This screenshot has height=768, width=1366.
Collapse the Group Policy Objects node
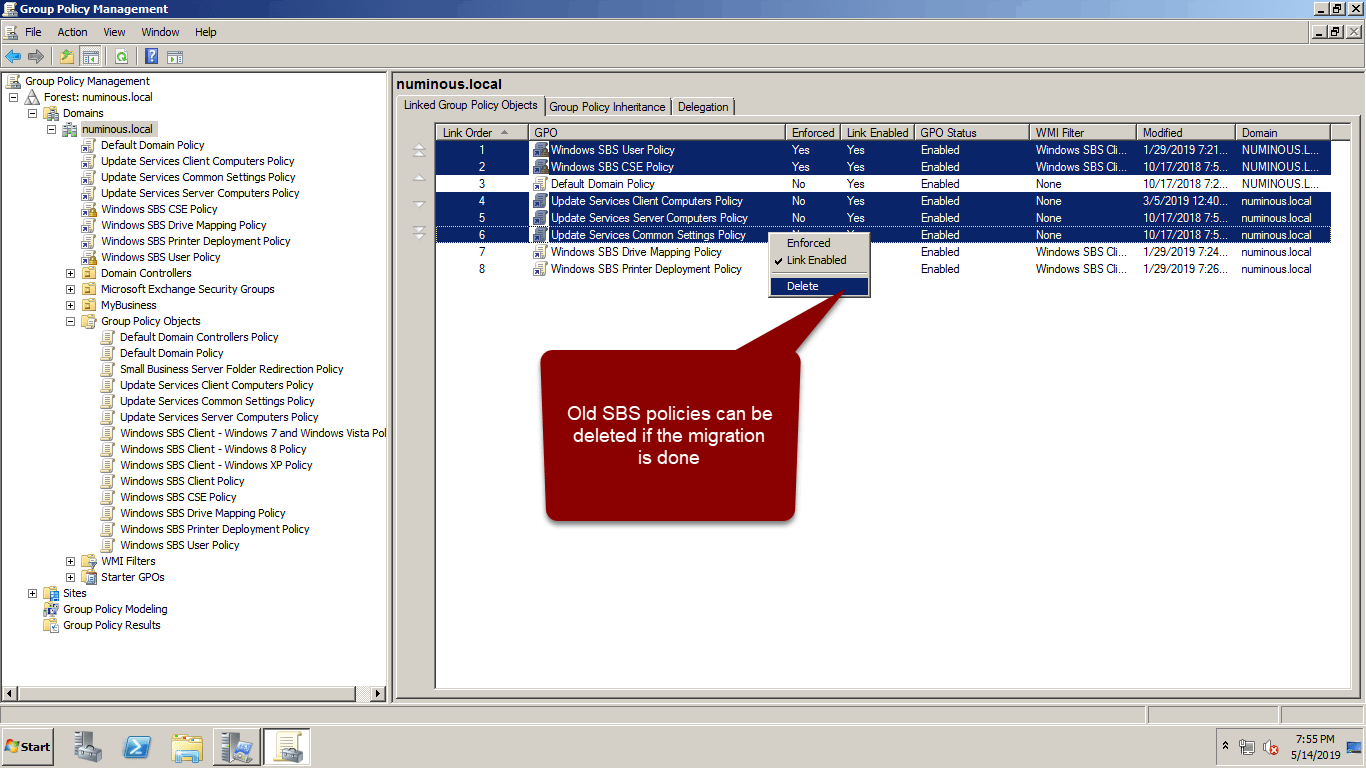71,321
